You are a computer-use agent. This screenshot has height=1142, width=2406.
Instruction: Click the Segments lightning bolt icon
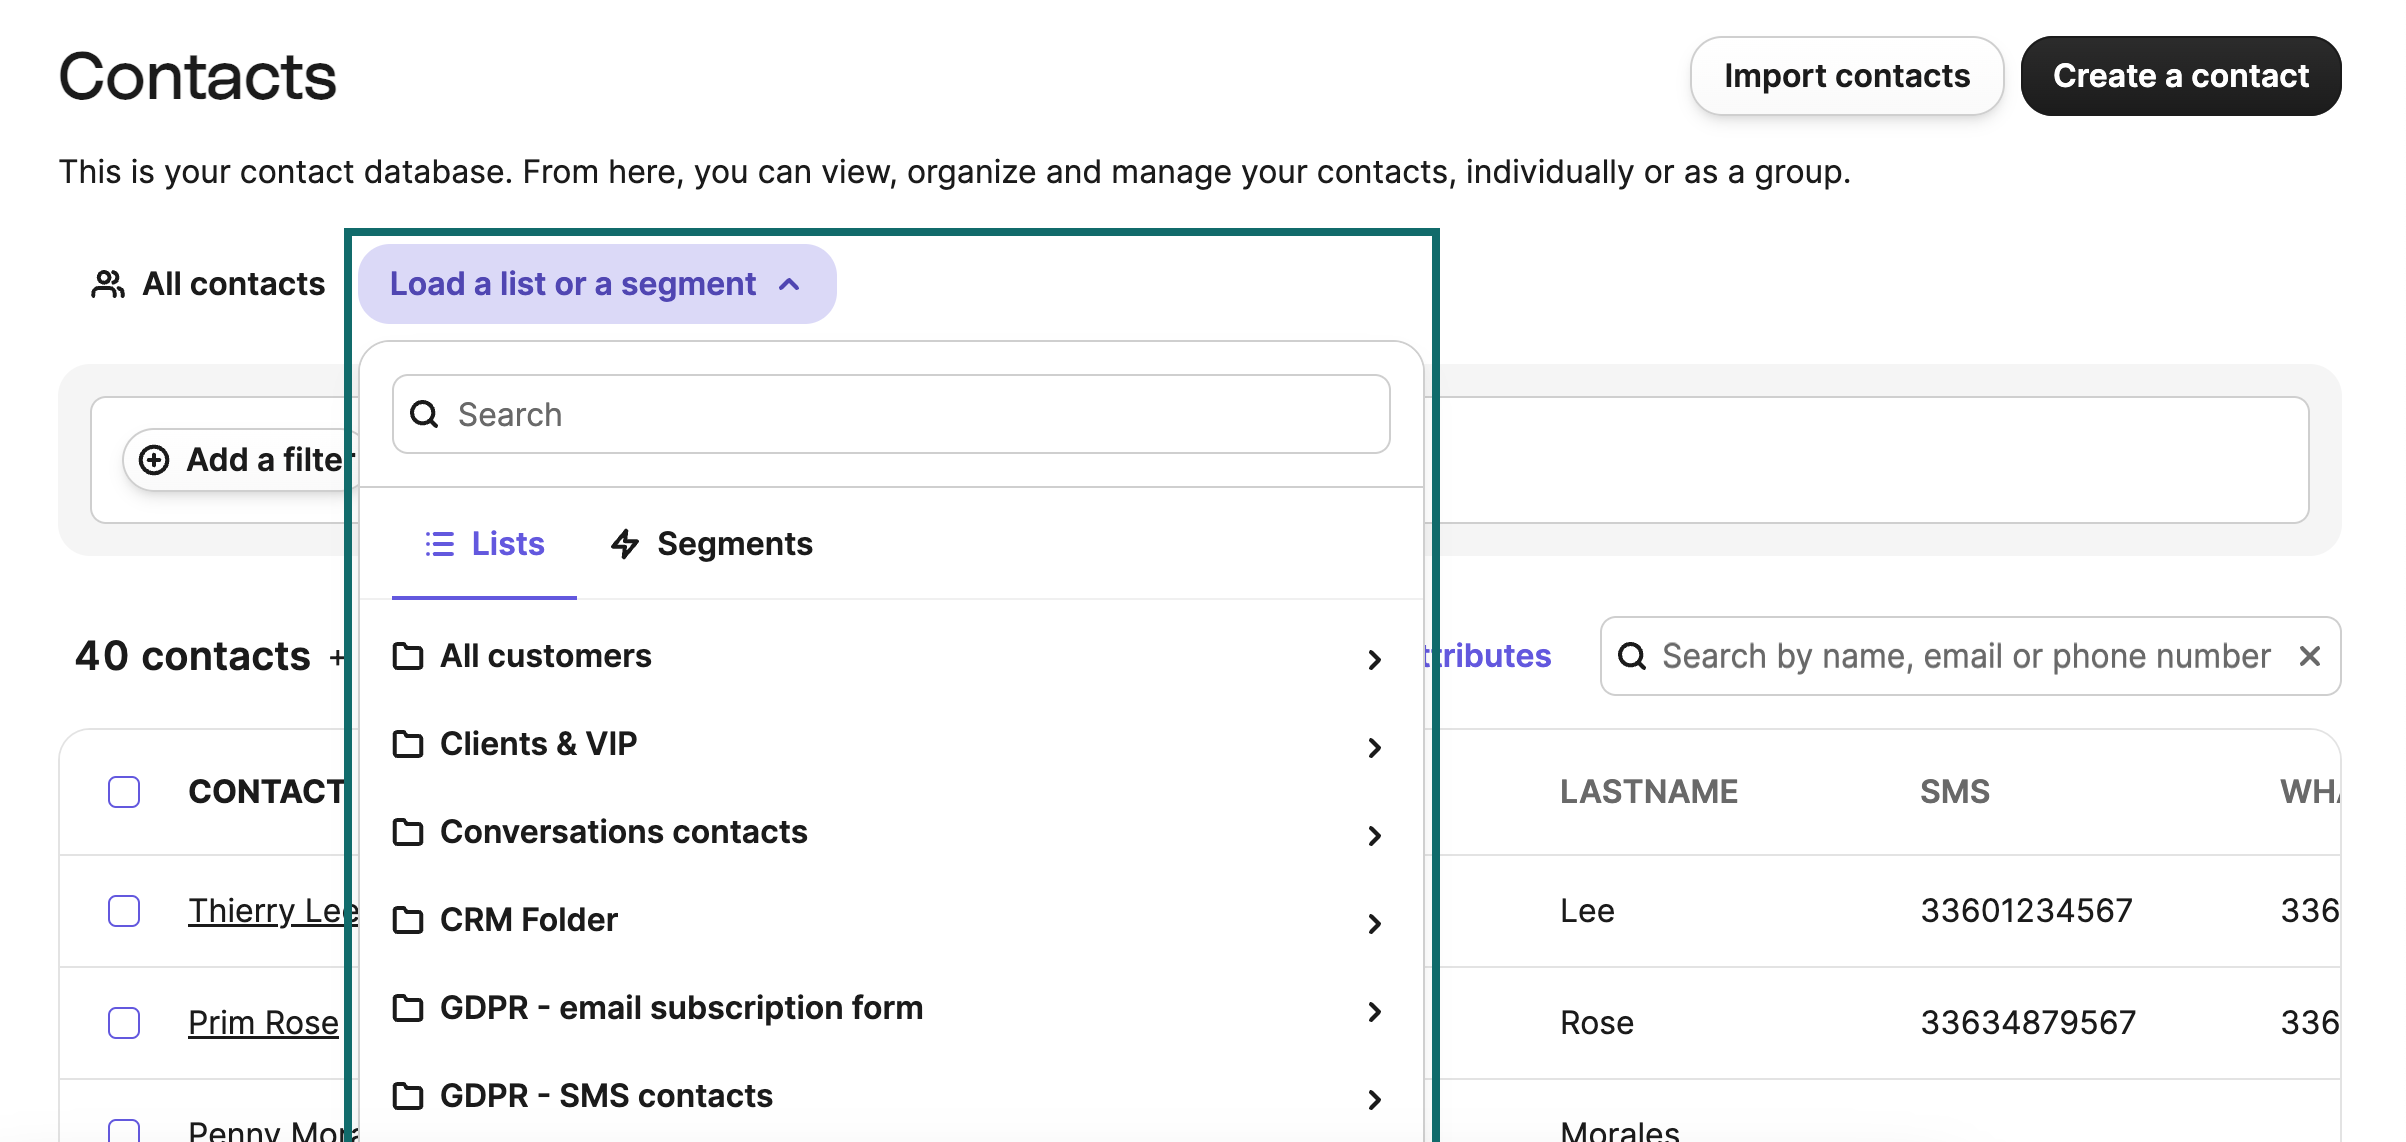[x=625, y=543]
